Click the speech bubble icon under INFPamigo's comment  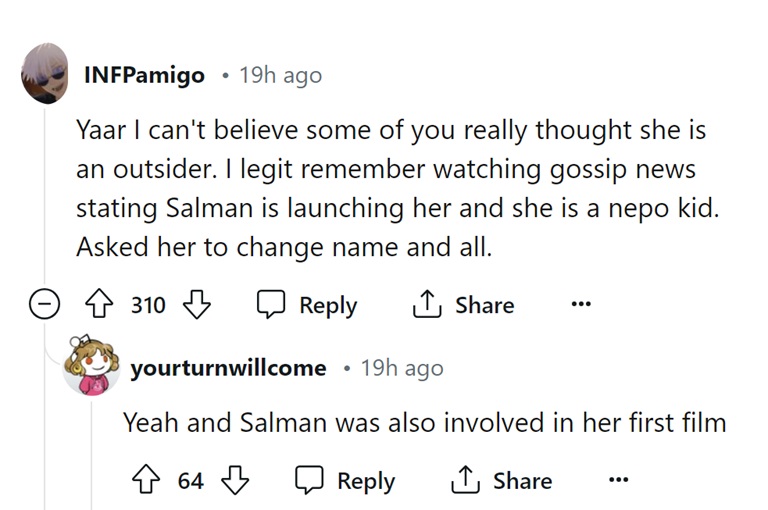(272, 305)
